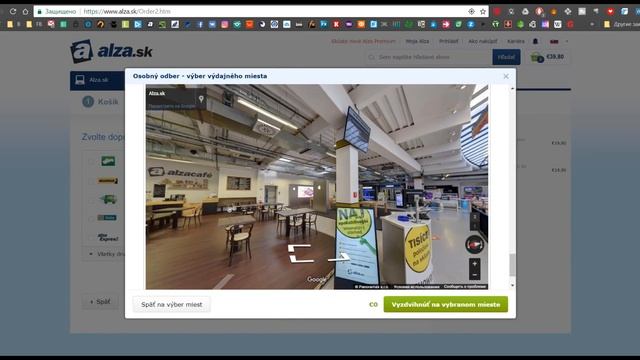Open the language flag selector
This screenshot has width=640, height=360.
pyautogui.click(x=554, y=41)
